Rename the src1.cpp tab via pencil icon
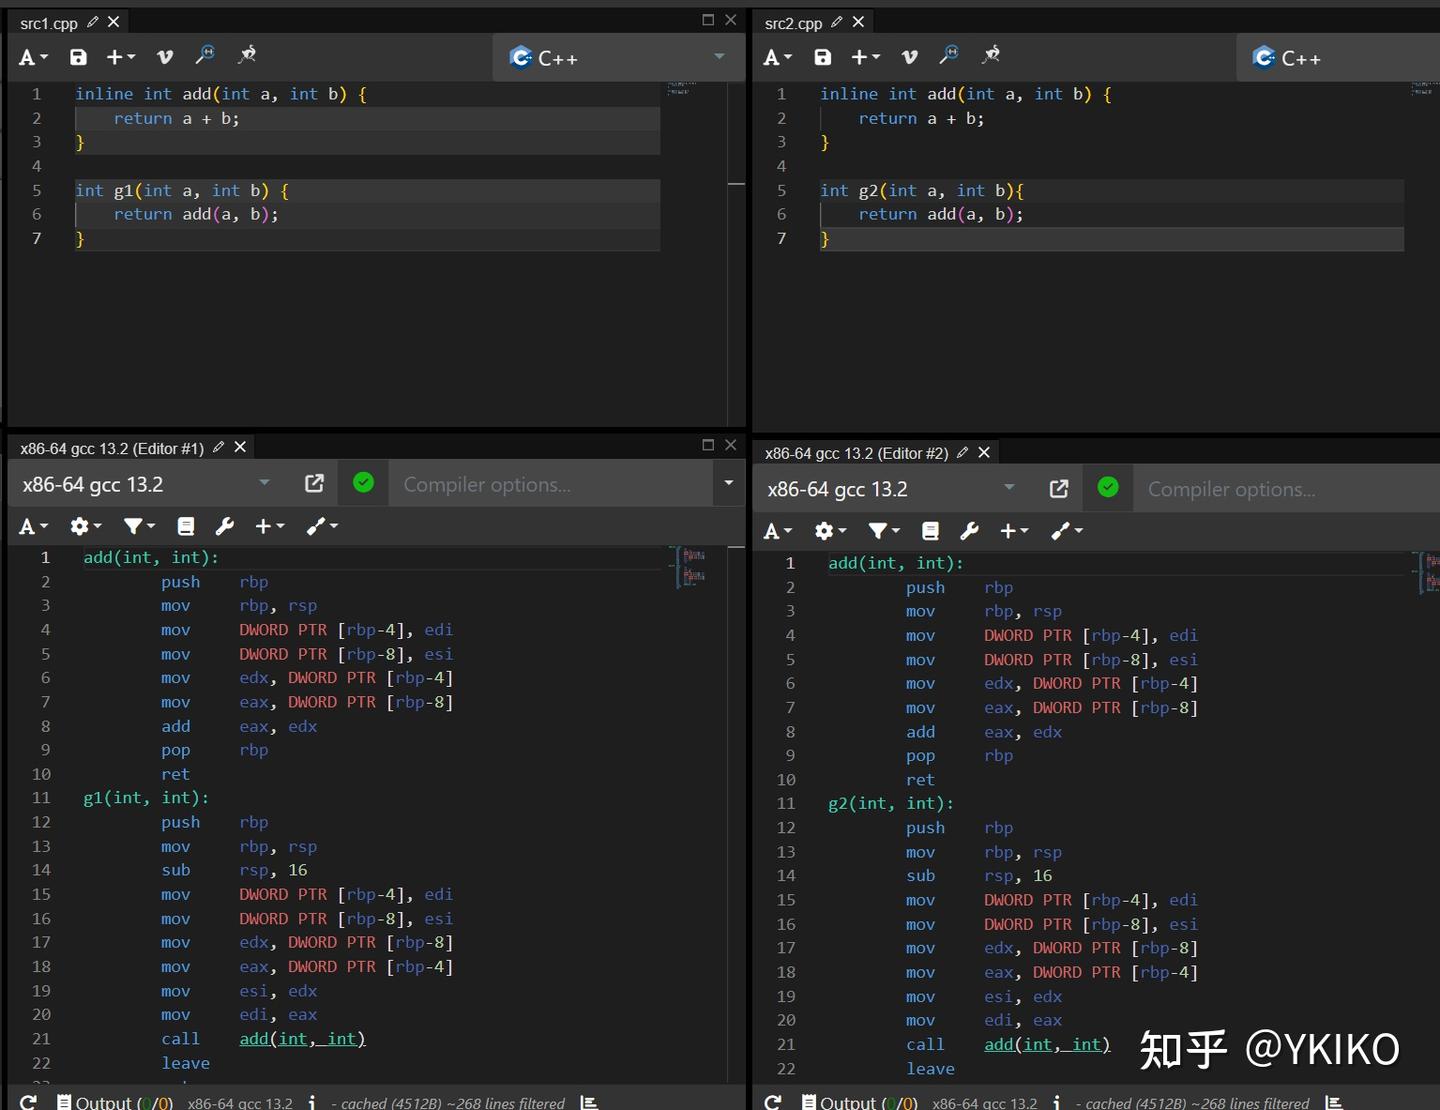 pos(93,22)
